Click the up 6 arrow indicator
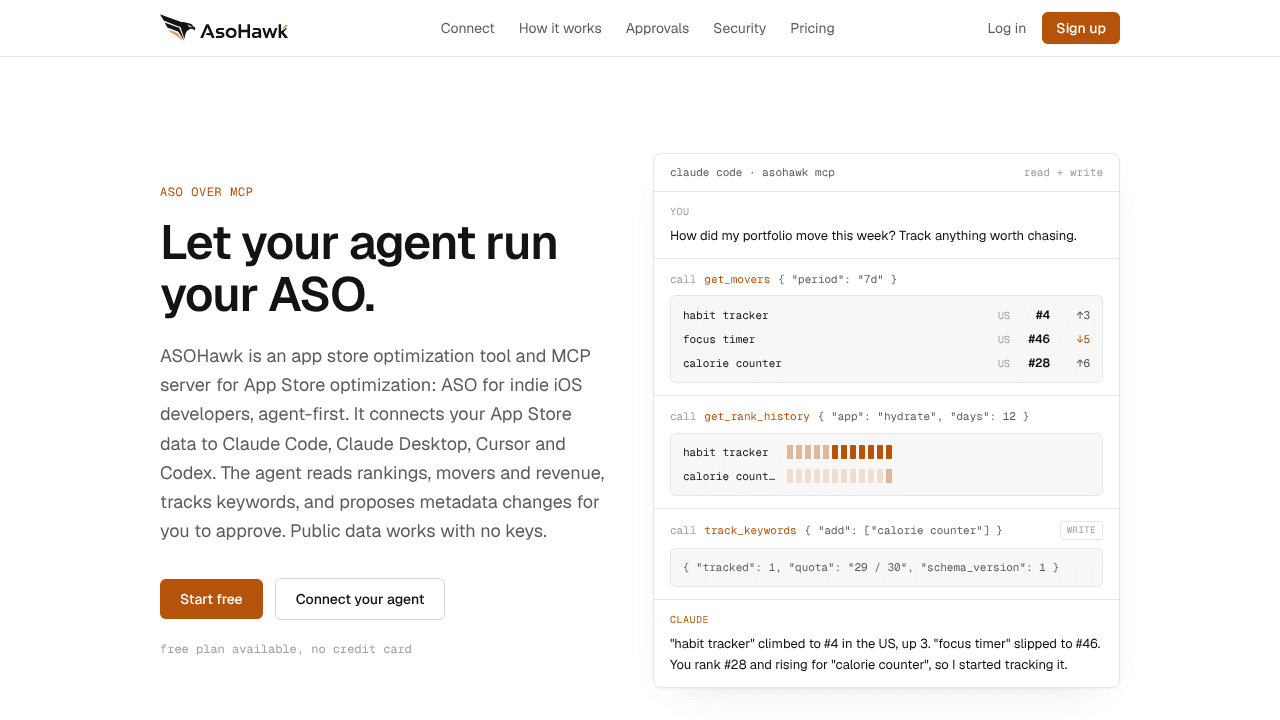This screenshot has height=720, width=1280. pos(1083,363)
